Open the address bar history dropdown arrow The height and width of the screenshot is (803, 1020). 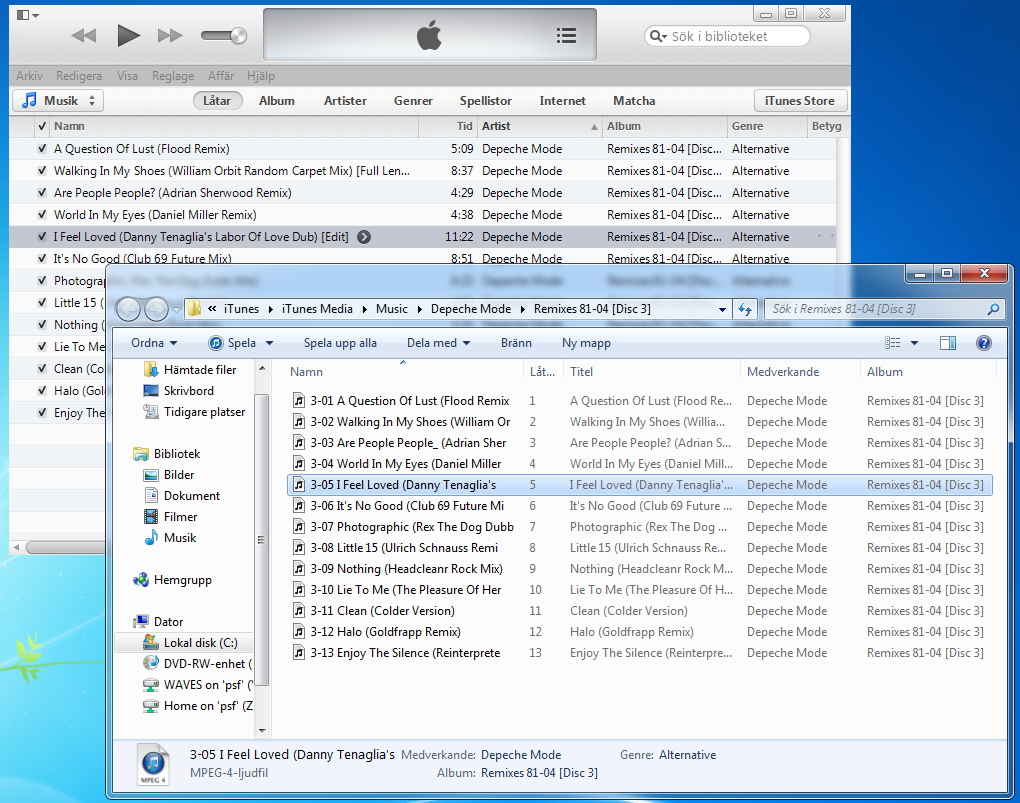click(722, 309)
